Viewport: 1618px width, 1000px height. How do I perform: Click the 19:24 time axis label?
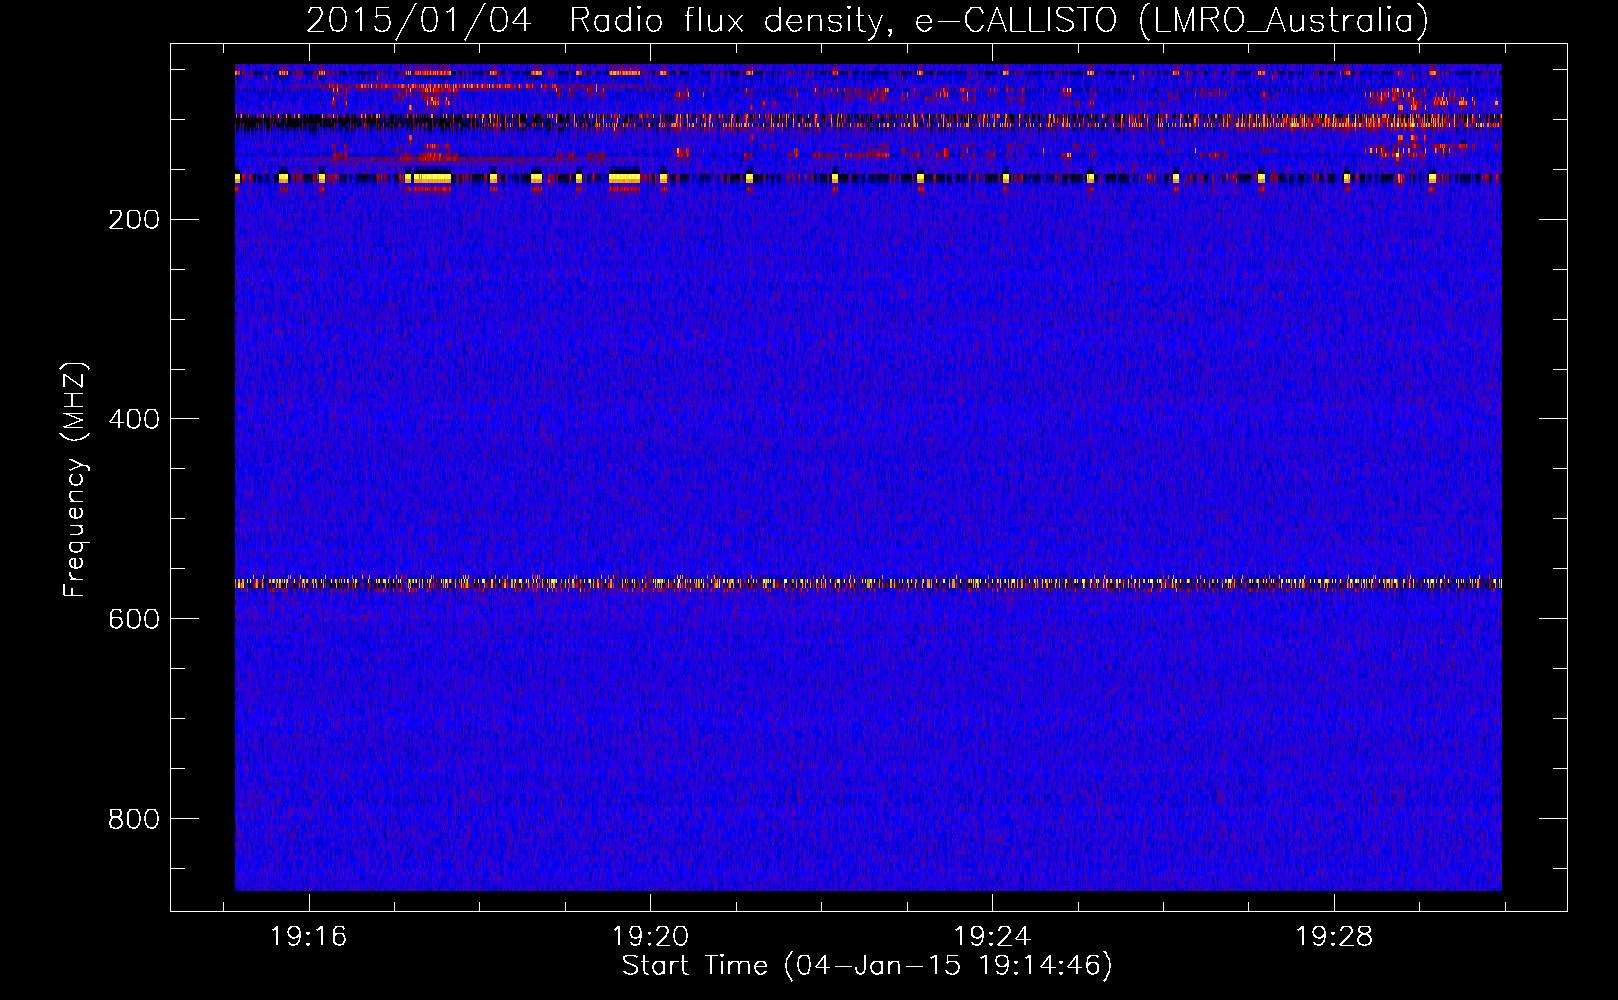(x=992, y=937)
